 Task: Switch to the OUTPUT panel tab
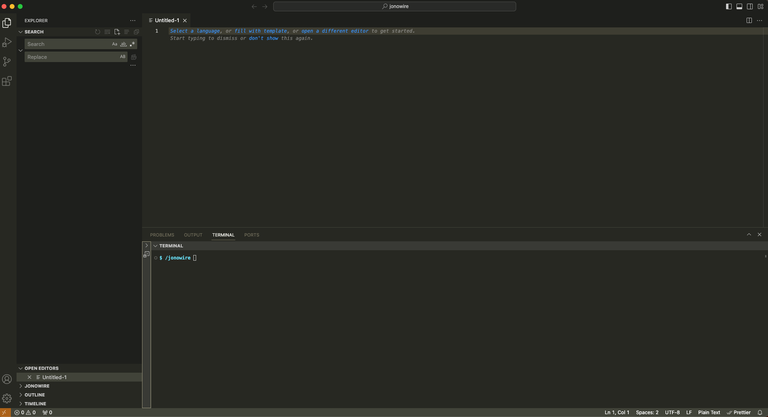[x=193, y=235]
